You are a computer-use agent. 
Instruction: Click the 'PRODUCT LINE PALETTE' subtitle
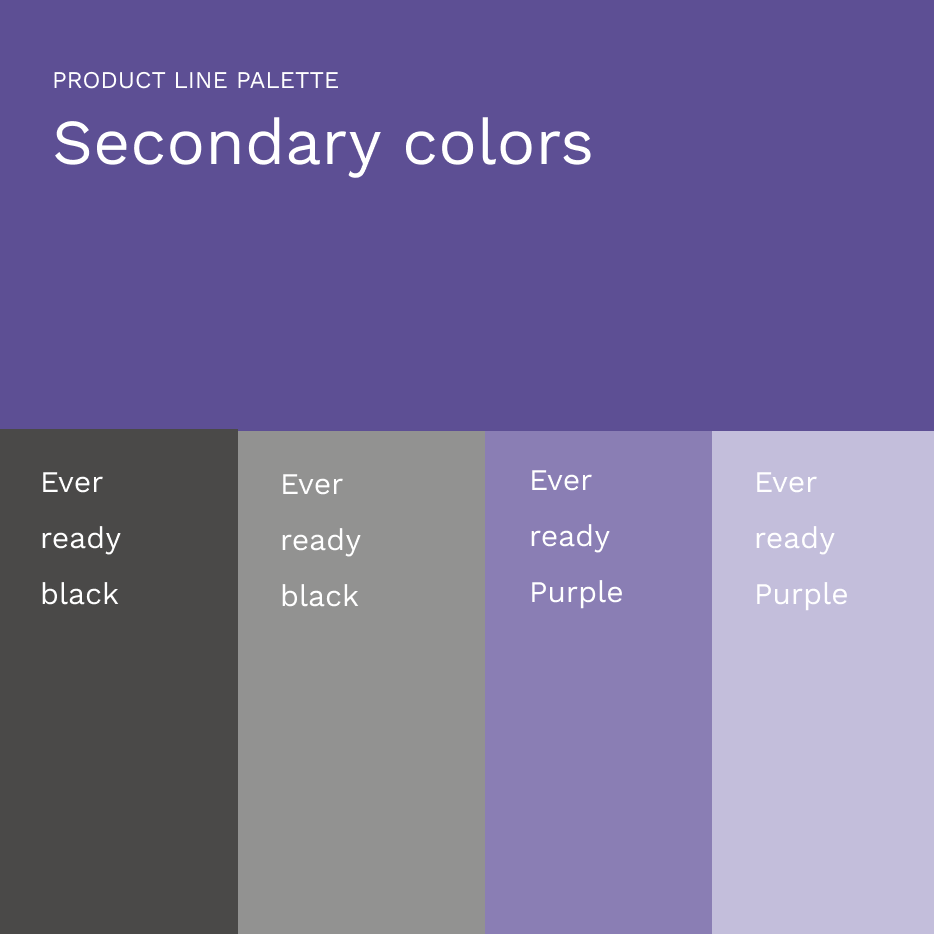click(x=196, y=81)
